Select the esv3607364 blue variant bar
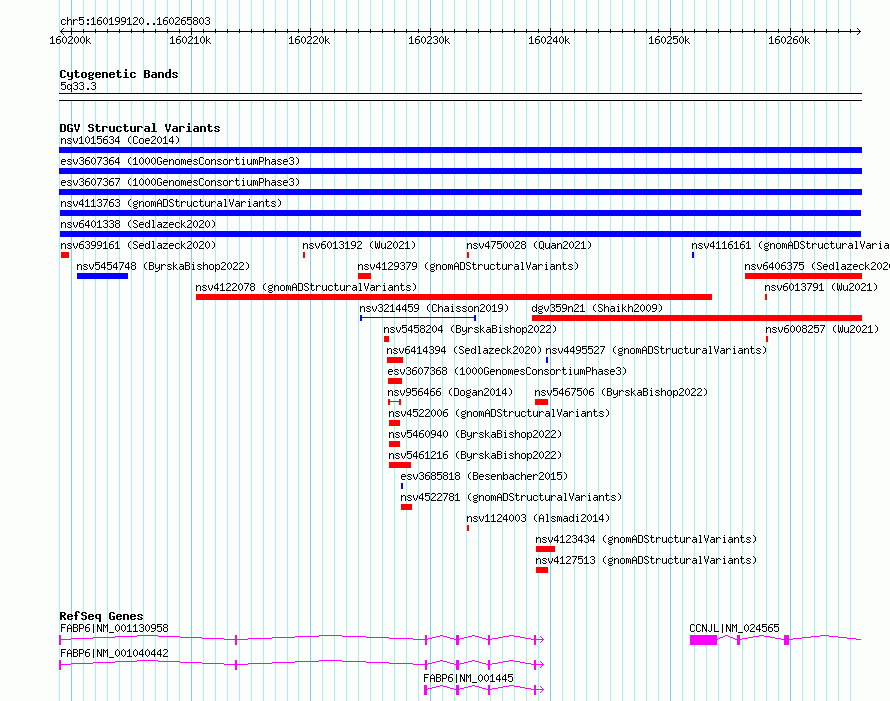 pos(460,171)
